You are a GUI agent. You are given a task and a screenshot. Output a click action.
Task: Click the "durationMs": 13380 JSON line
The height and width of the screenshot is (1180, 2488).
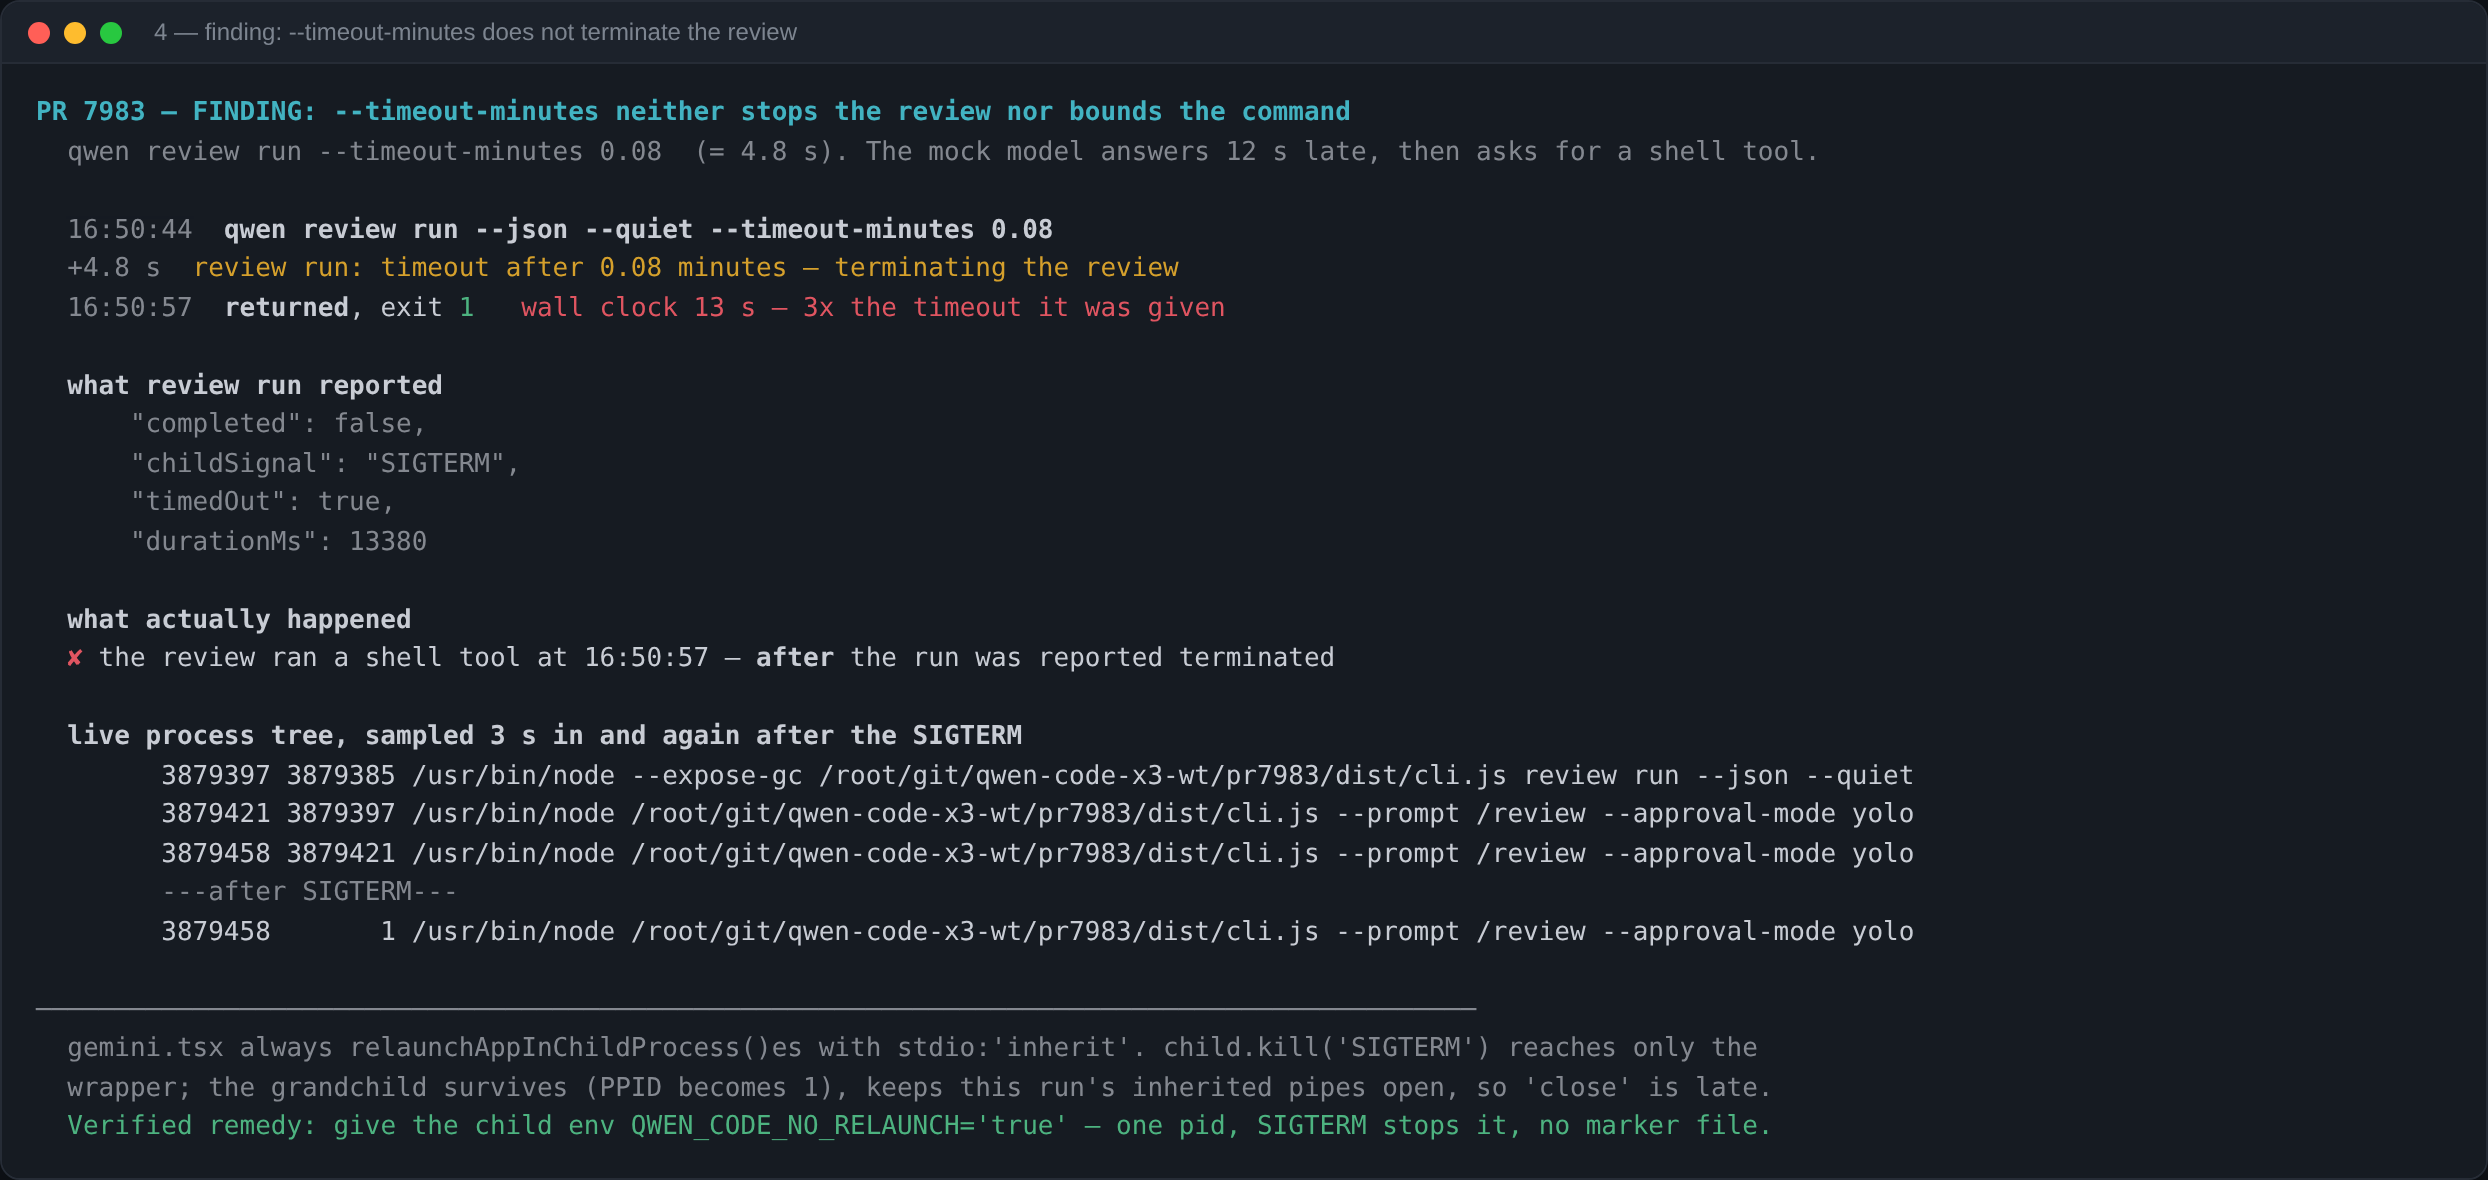click(x=279, y=541)
